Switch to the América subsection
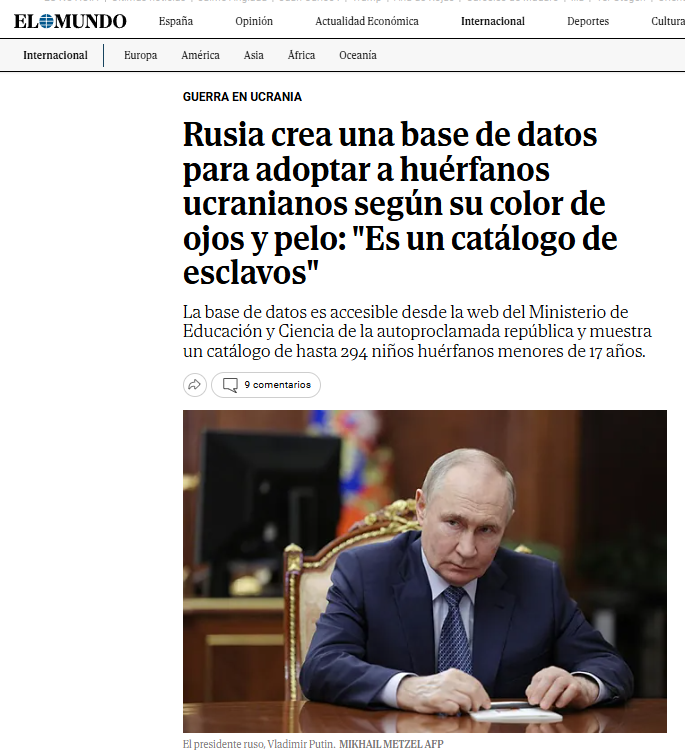The height and width of the screenshot is (754, 685). click(200, 55)
